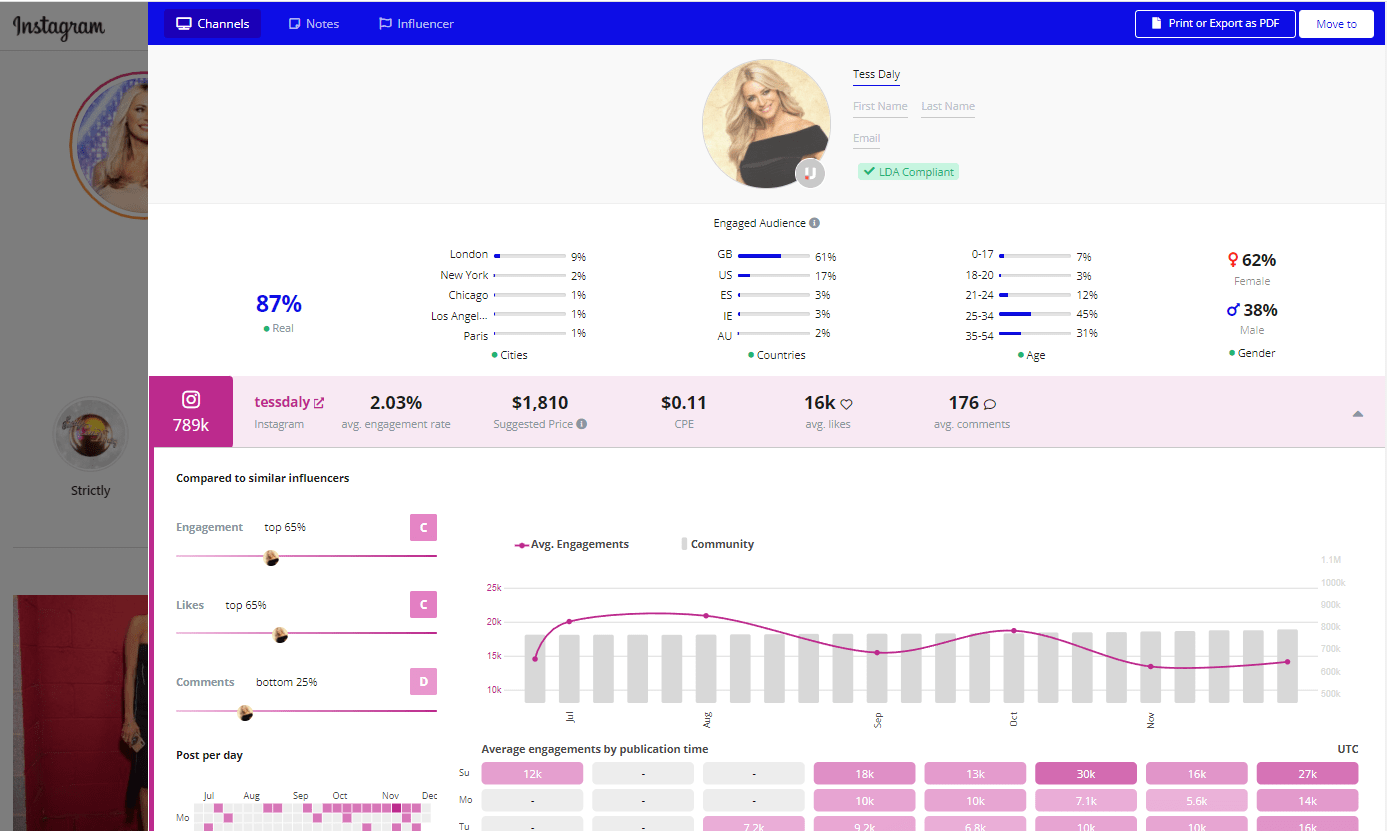1387x831 pixels.
Task: Click the Print or Export as PDF button
Action: click(x=1215, y=23)
